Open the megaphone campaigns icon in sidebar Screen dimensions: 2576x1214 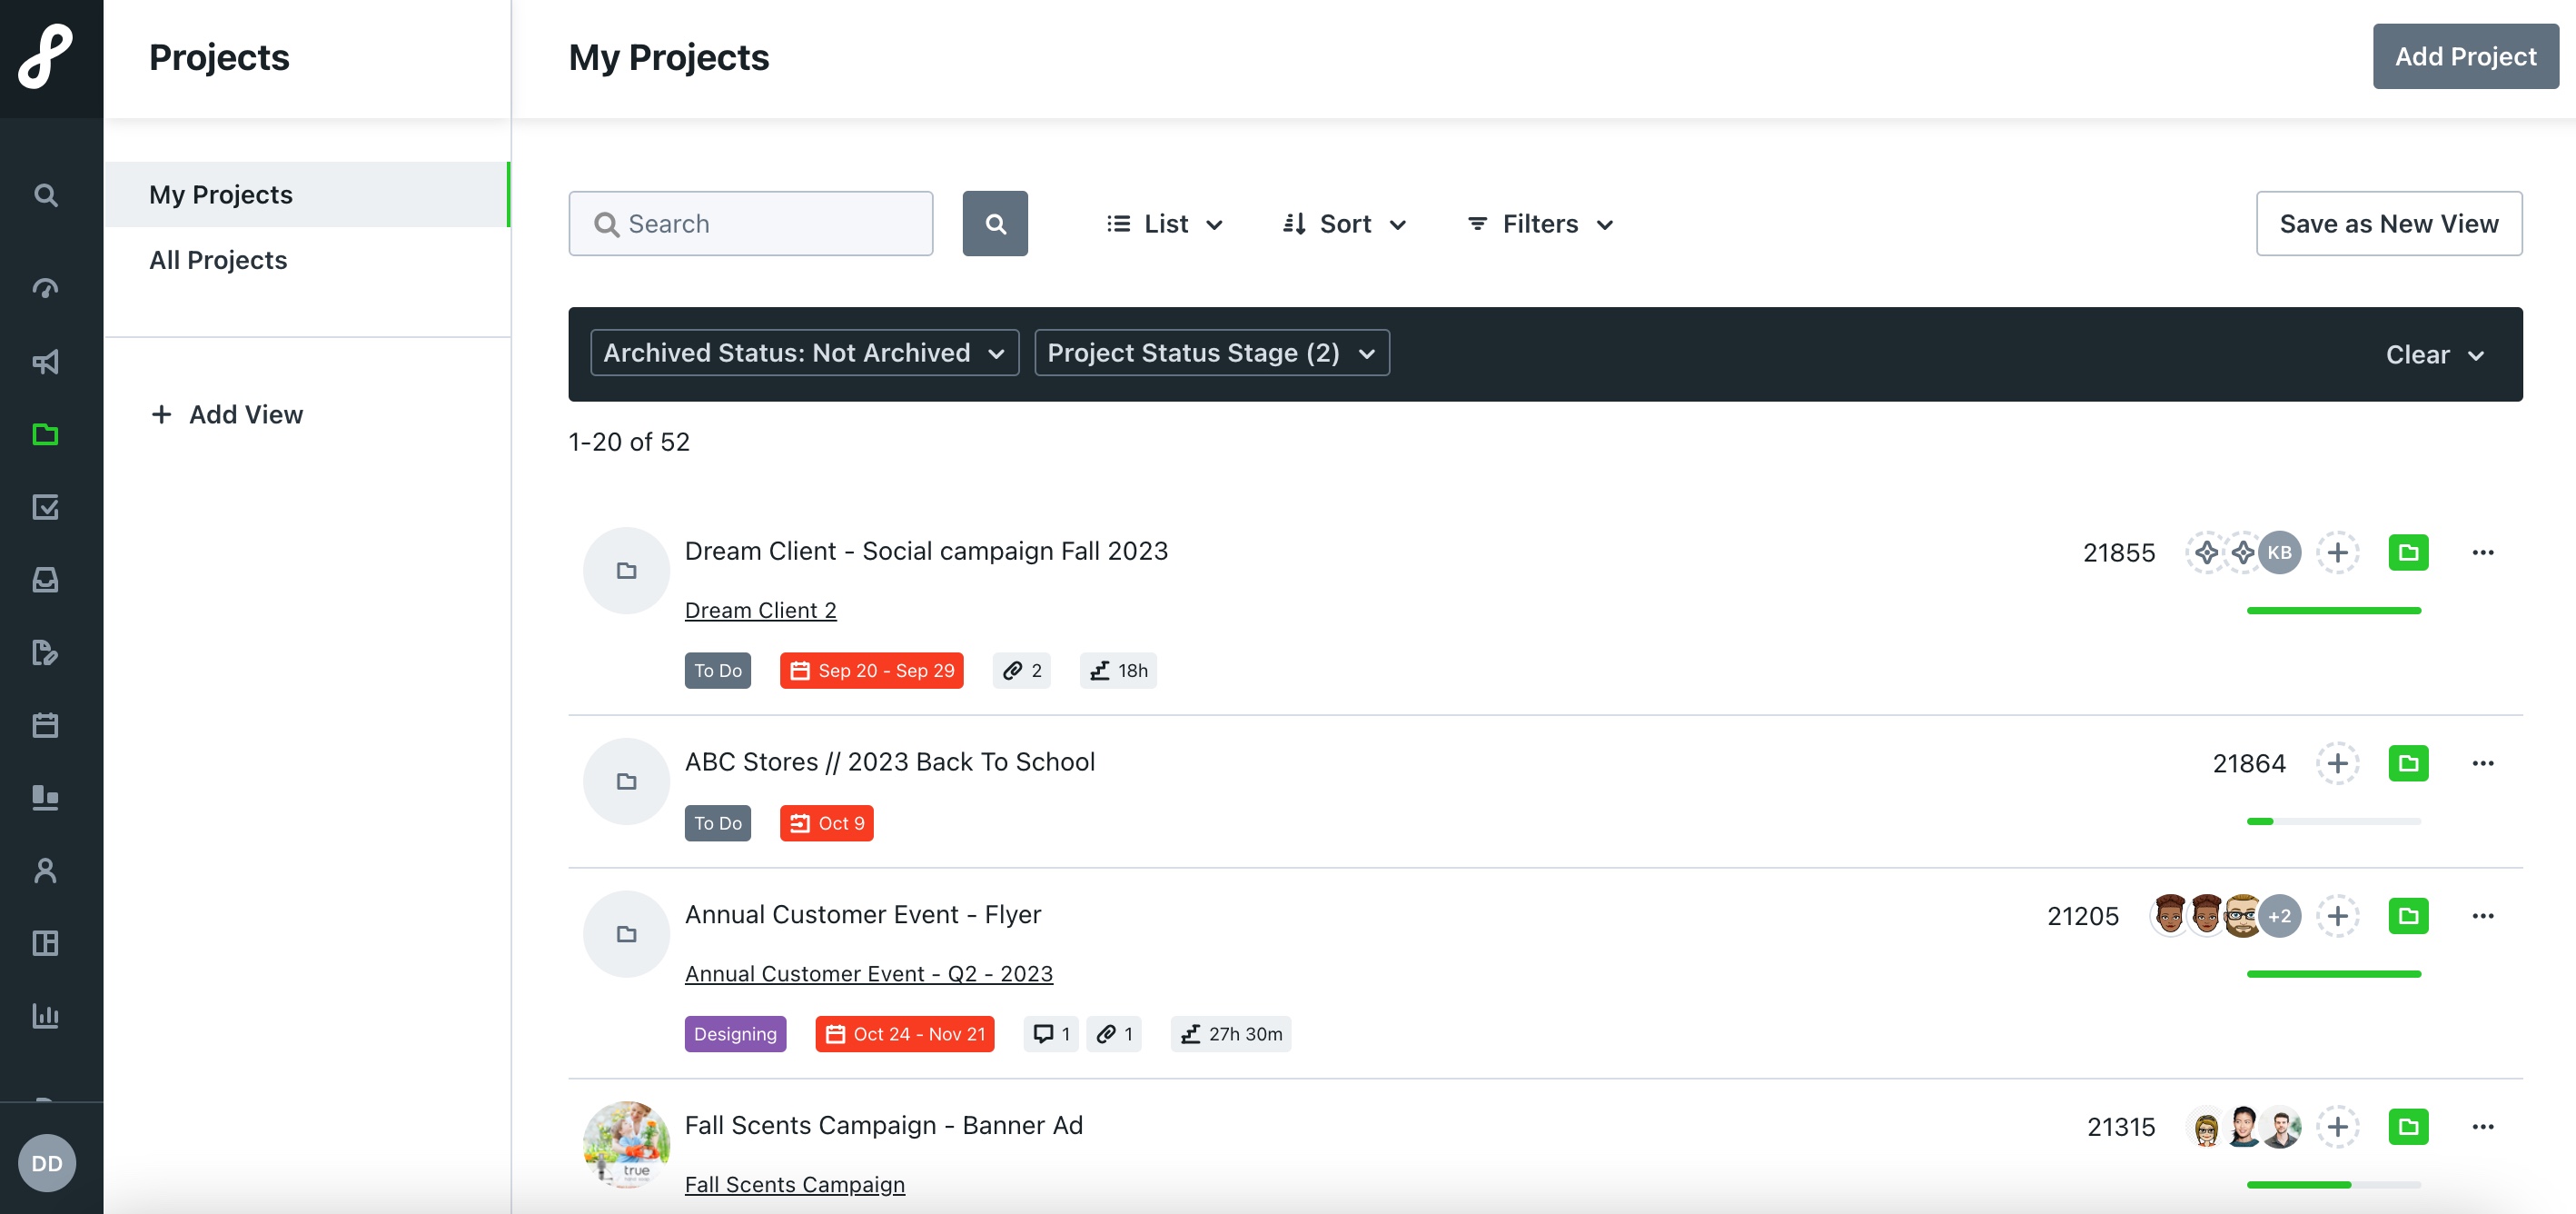tap(45, 362)
